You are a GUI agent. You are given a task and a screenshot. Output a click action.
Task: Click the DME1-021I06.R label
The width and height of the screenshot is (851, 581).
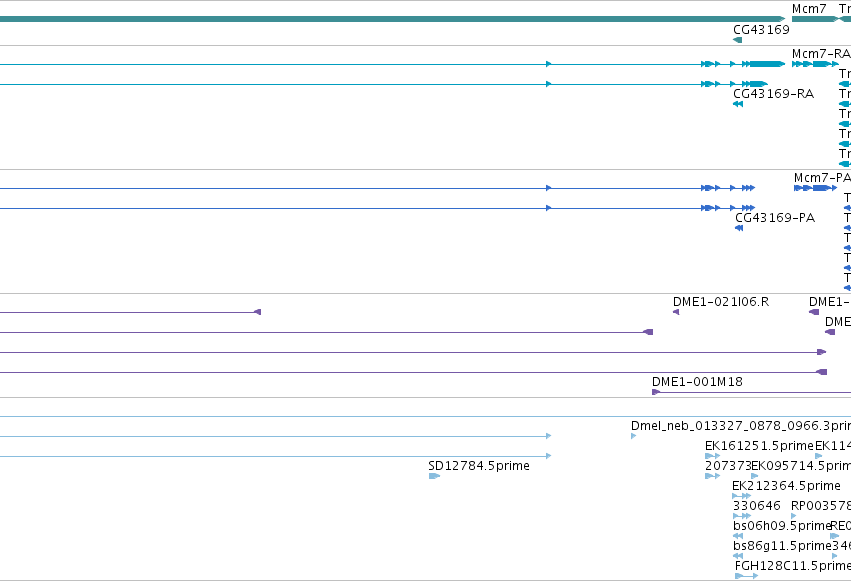pyautogui.click(x=721, y=302)
